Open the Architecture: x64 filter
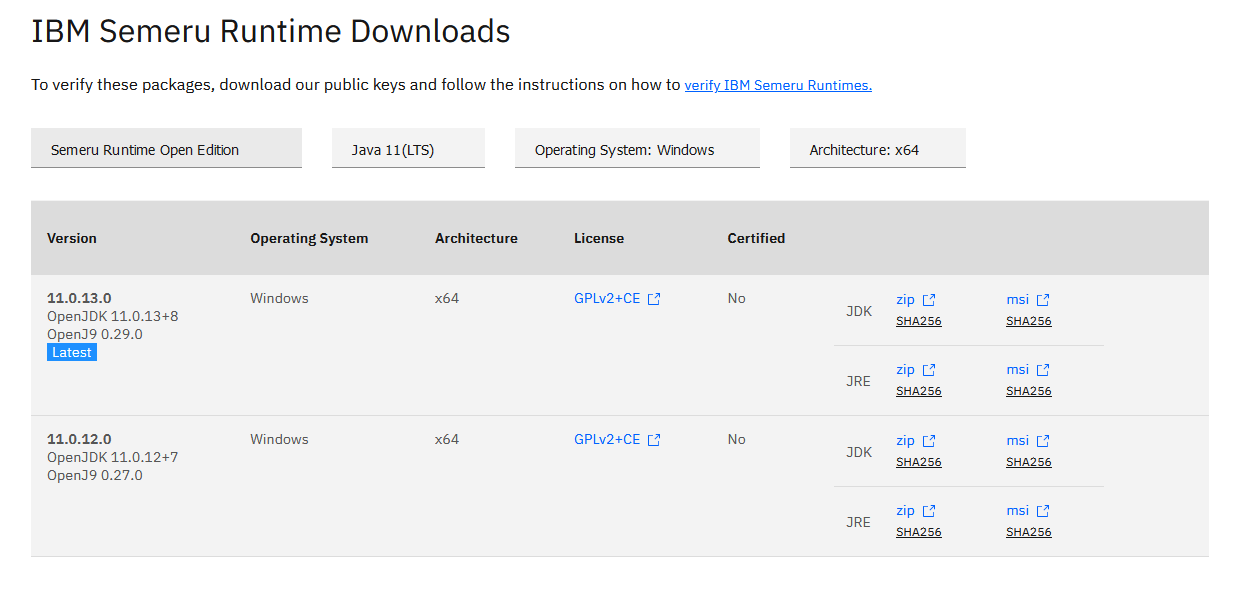 [877, 148]
